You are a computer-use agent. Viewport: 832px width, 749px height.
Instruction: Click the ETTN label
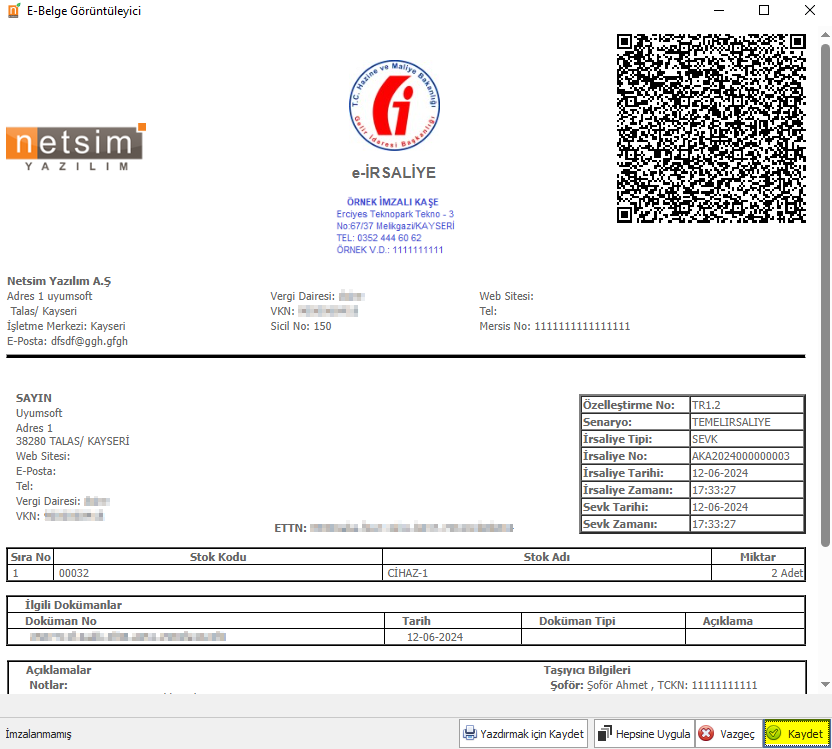(290, 528)
